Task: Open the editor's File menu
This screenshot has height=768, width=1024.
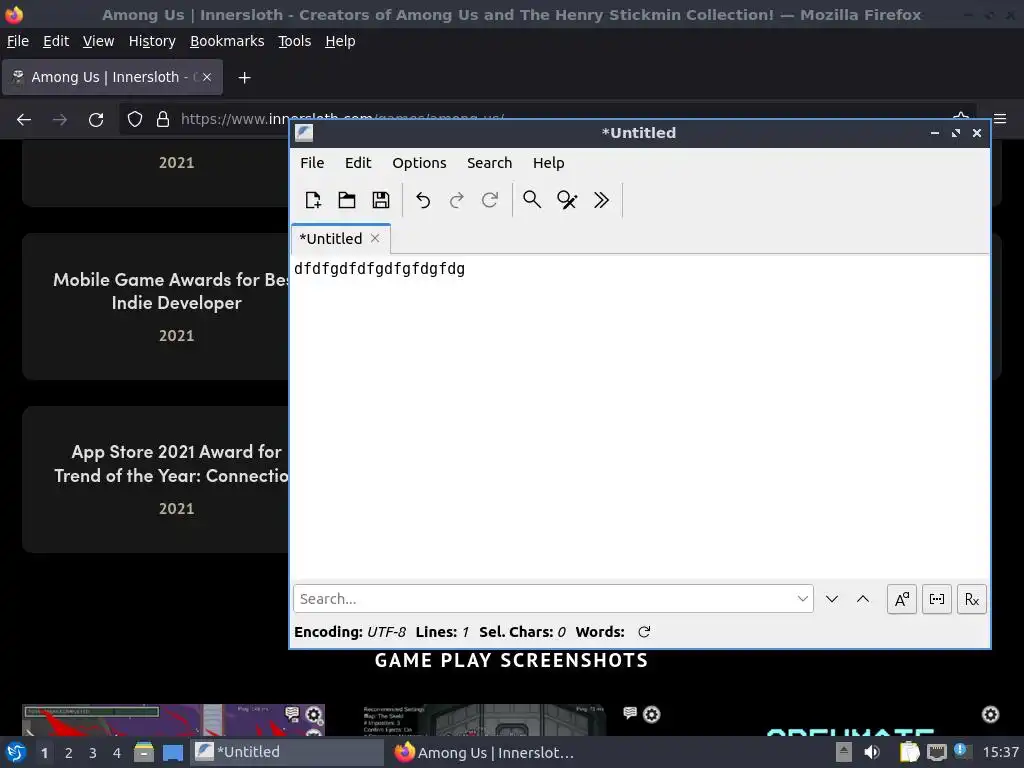Action: click(312, 163)
